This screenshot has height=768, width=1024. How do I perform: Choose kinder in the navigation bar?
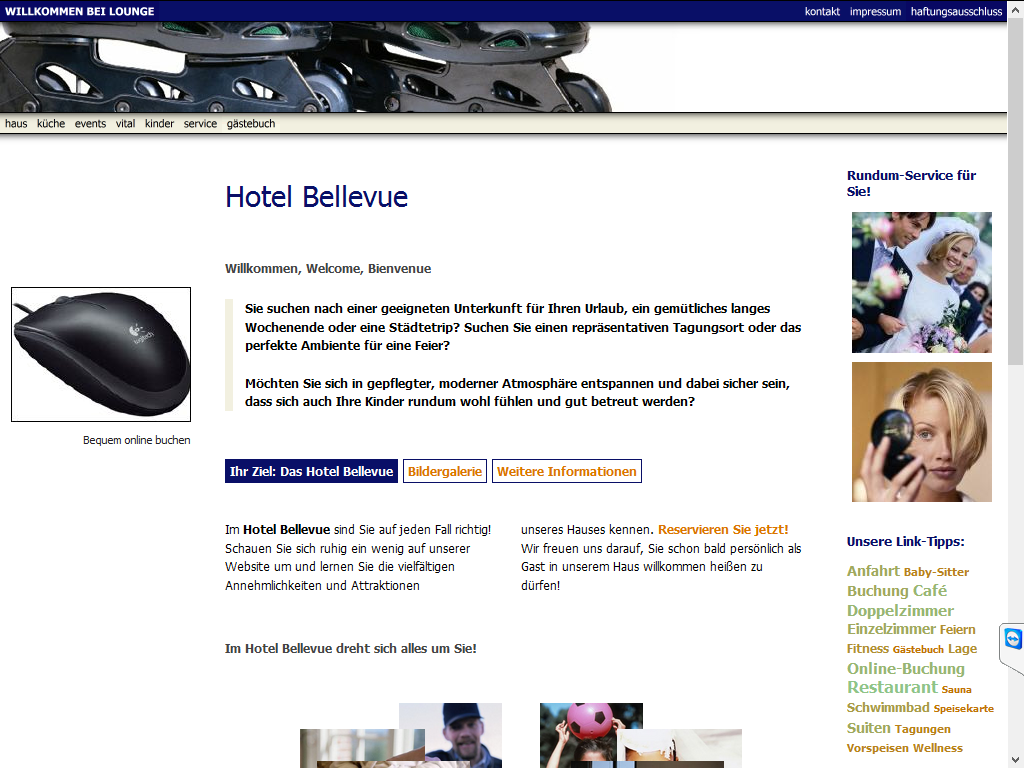point(159,123)
